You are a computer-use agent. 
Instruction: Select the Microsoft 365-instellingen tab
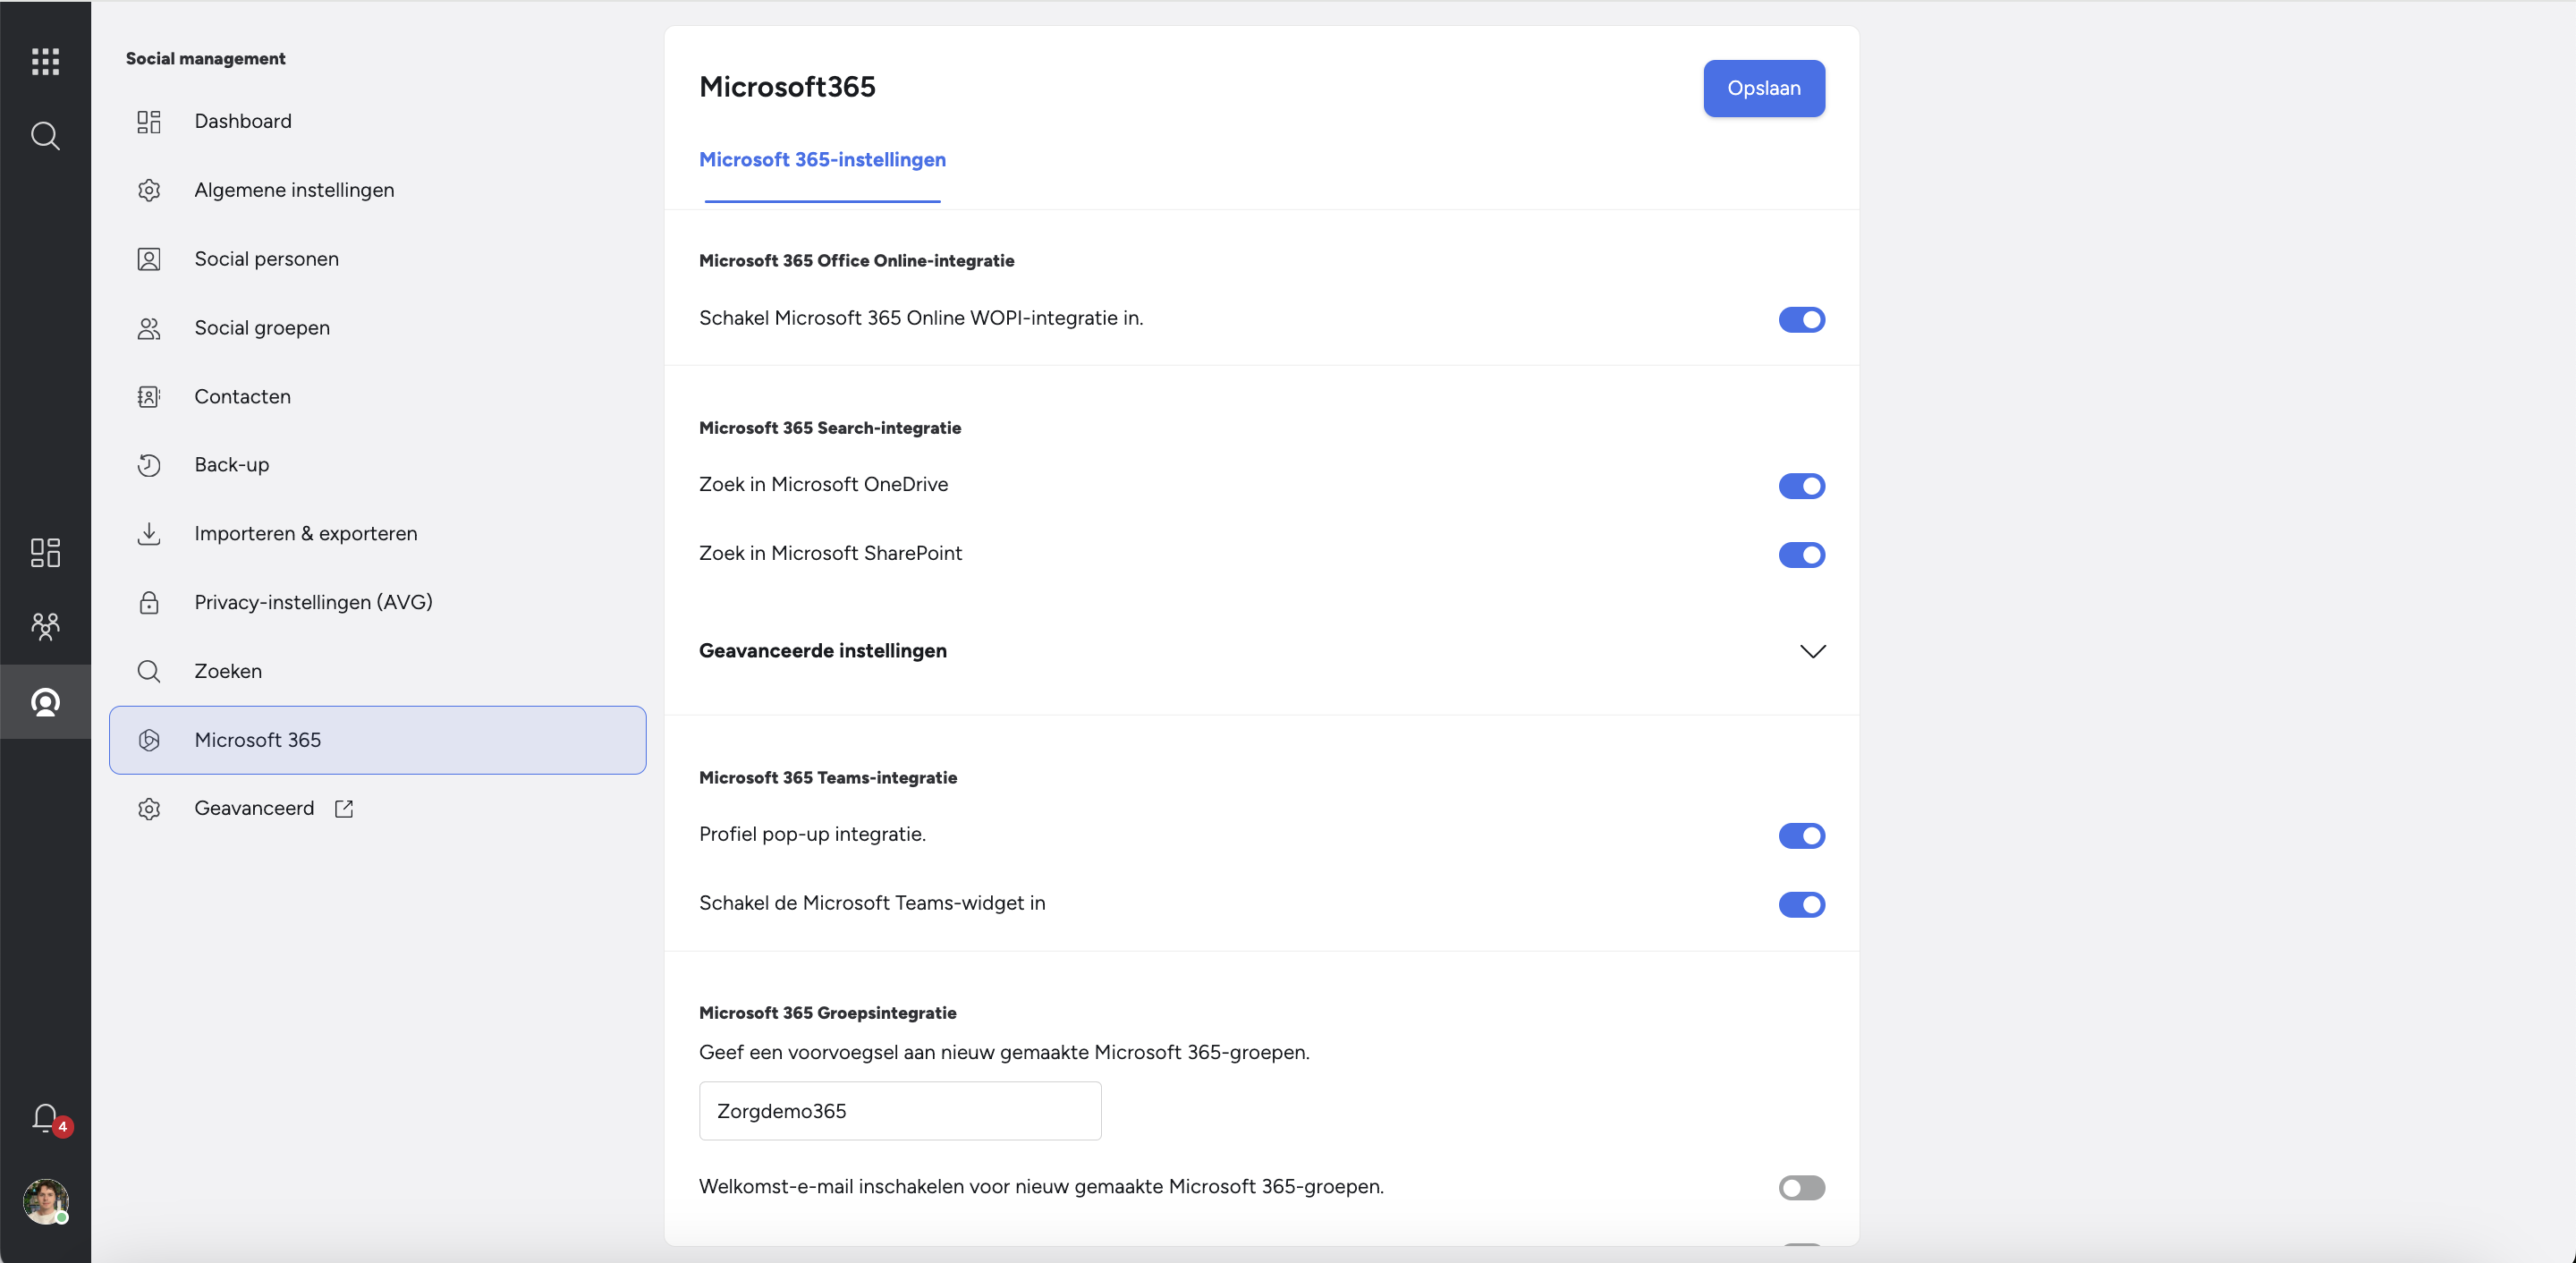tap(822, 160)
